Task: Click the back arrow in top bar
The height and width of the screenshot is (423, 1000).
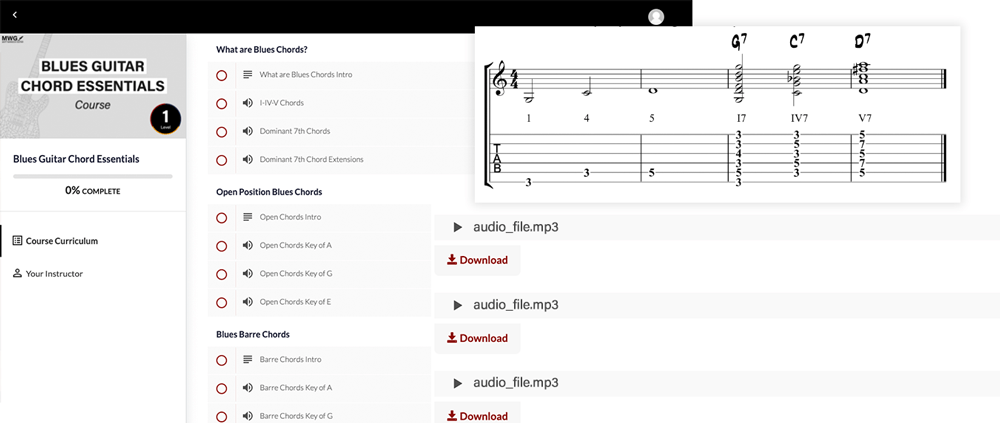Action: 15,15
